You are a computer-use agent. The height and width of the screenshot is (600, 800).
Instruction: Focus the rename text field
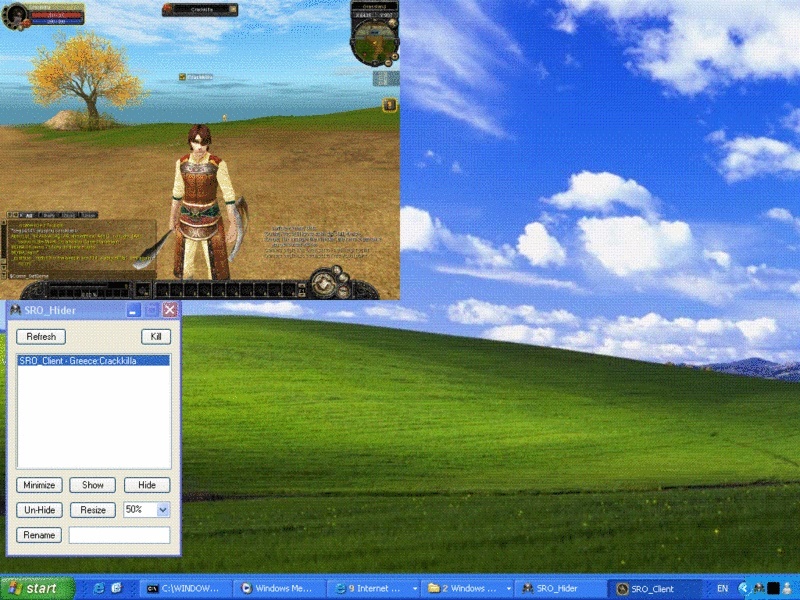pyautogui.click(x=119, y=535)
